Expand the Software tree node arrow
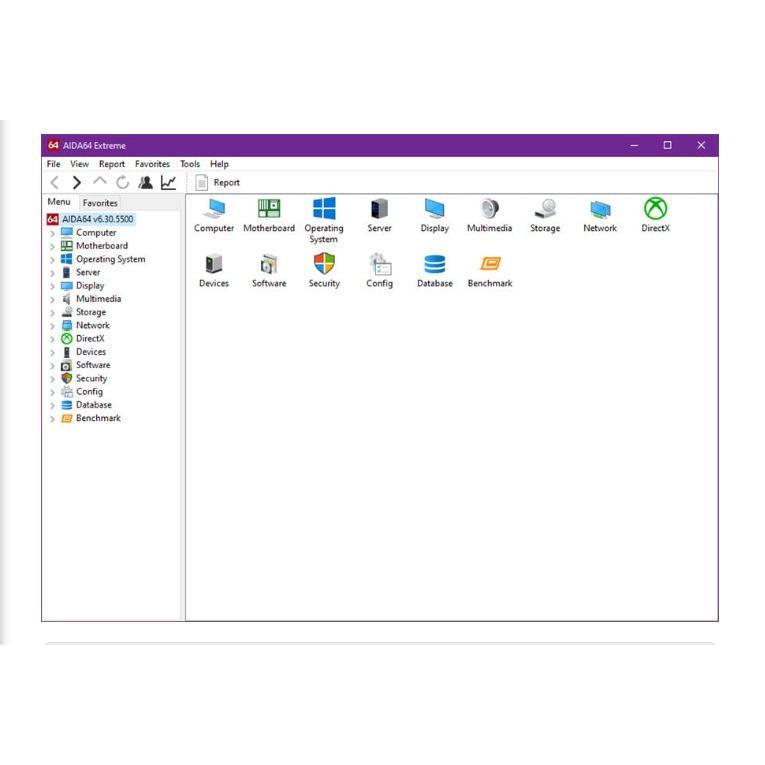The image size is (765, 765). point(52,365)
